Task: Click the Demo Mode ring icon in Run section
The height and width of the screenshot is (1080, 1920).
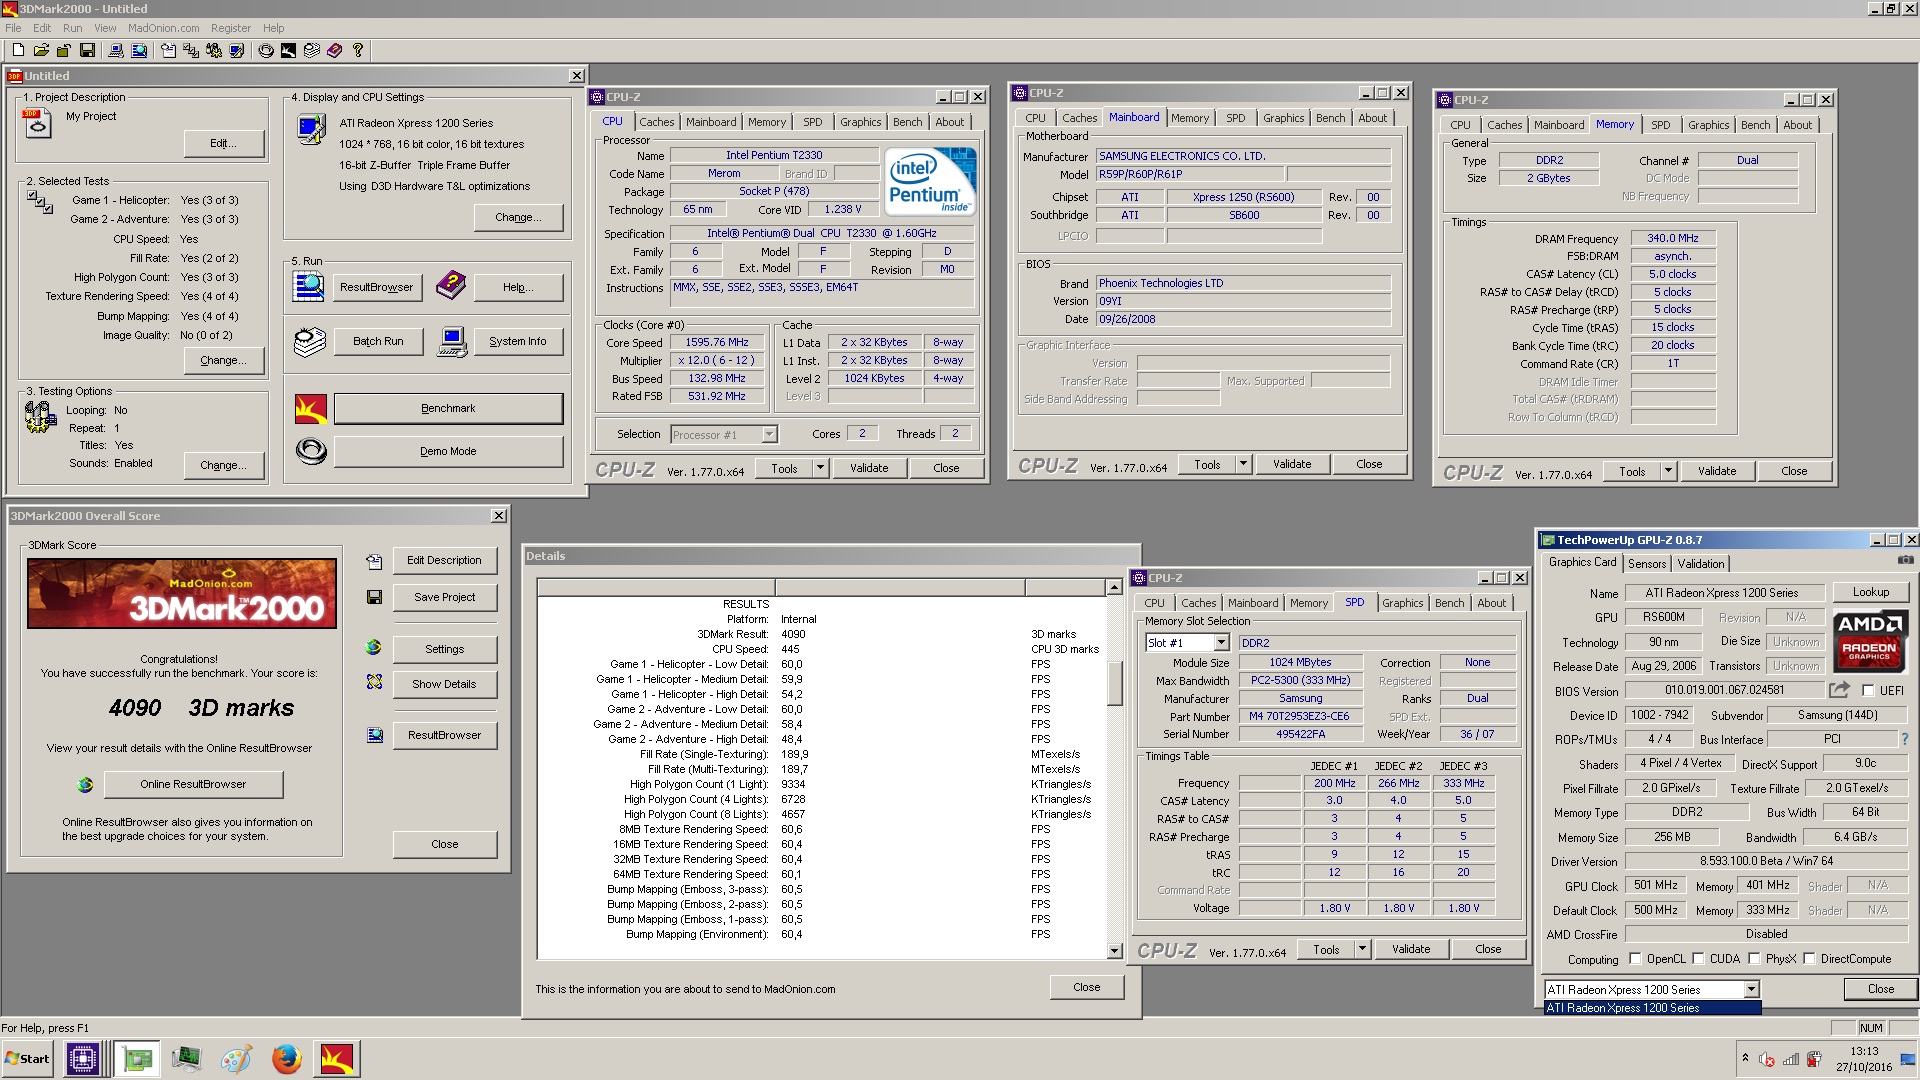Action: tap(311, 452)
